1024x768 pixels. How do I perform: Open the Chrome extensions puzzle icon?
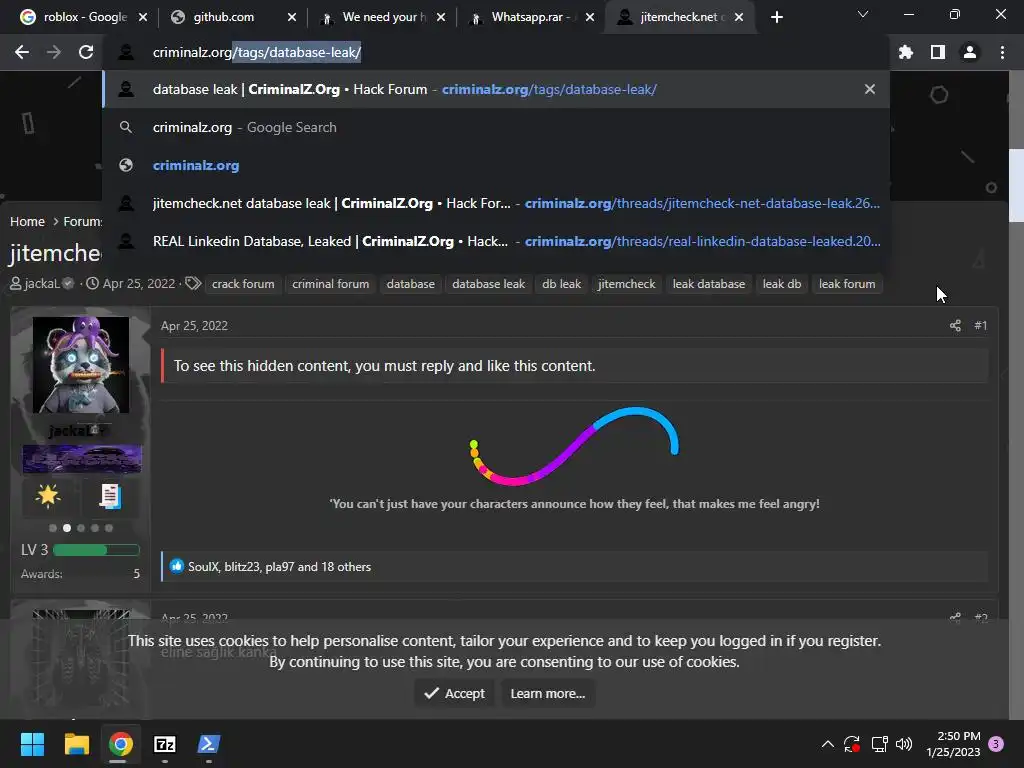906,52
